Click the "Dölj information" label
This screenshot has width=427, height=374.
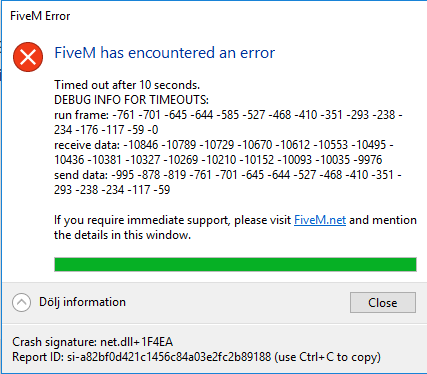pyautogui.click(x=82, y=302)
